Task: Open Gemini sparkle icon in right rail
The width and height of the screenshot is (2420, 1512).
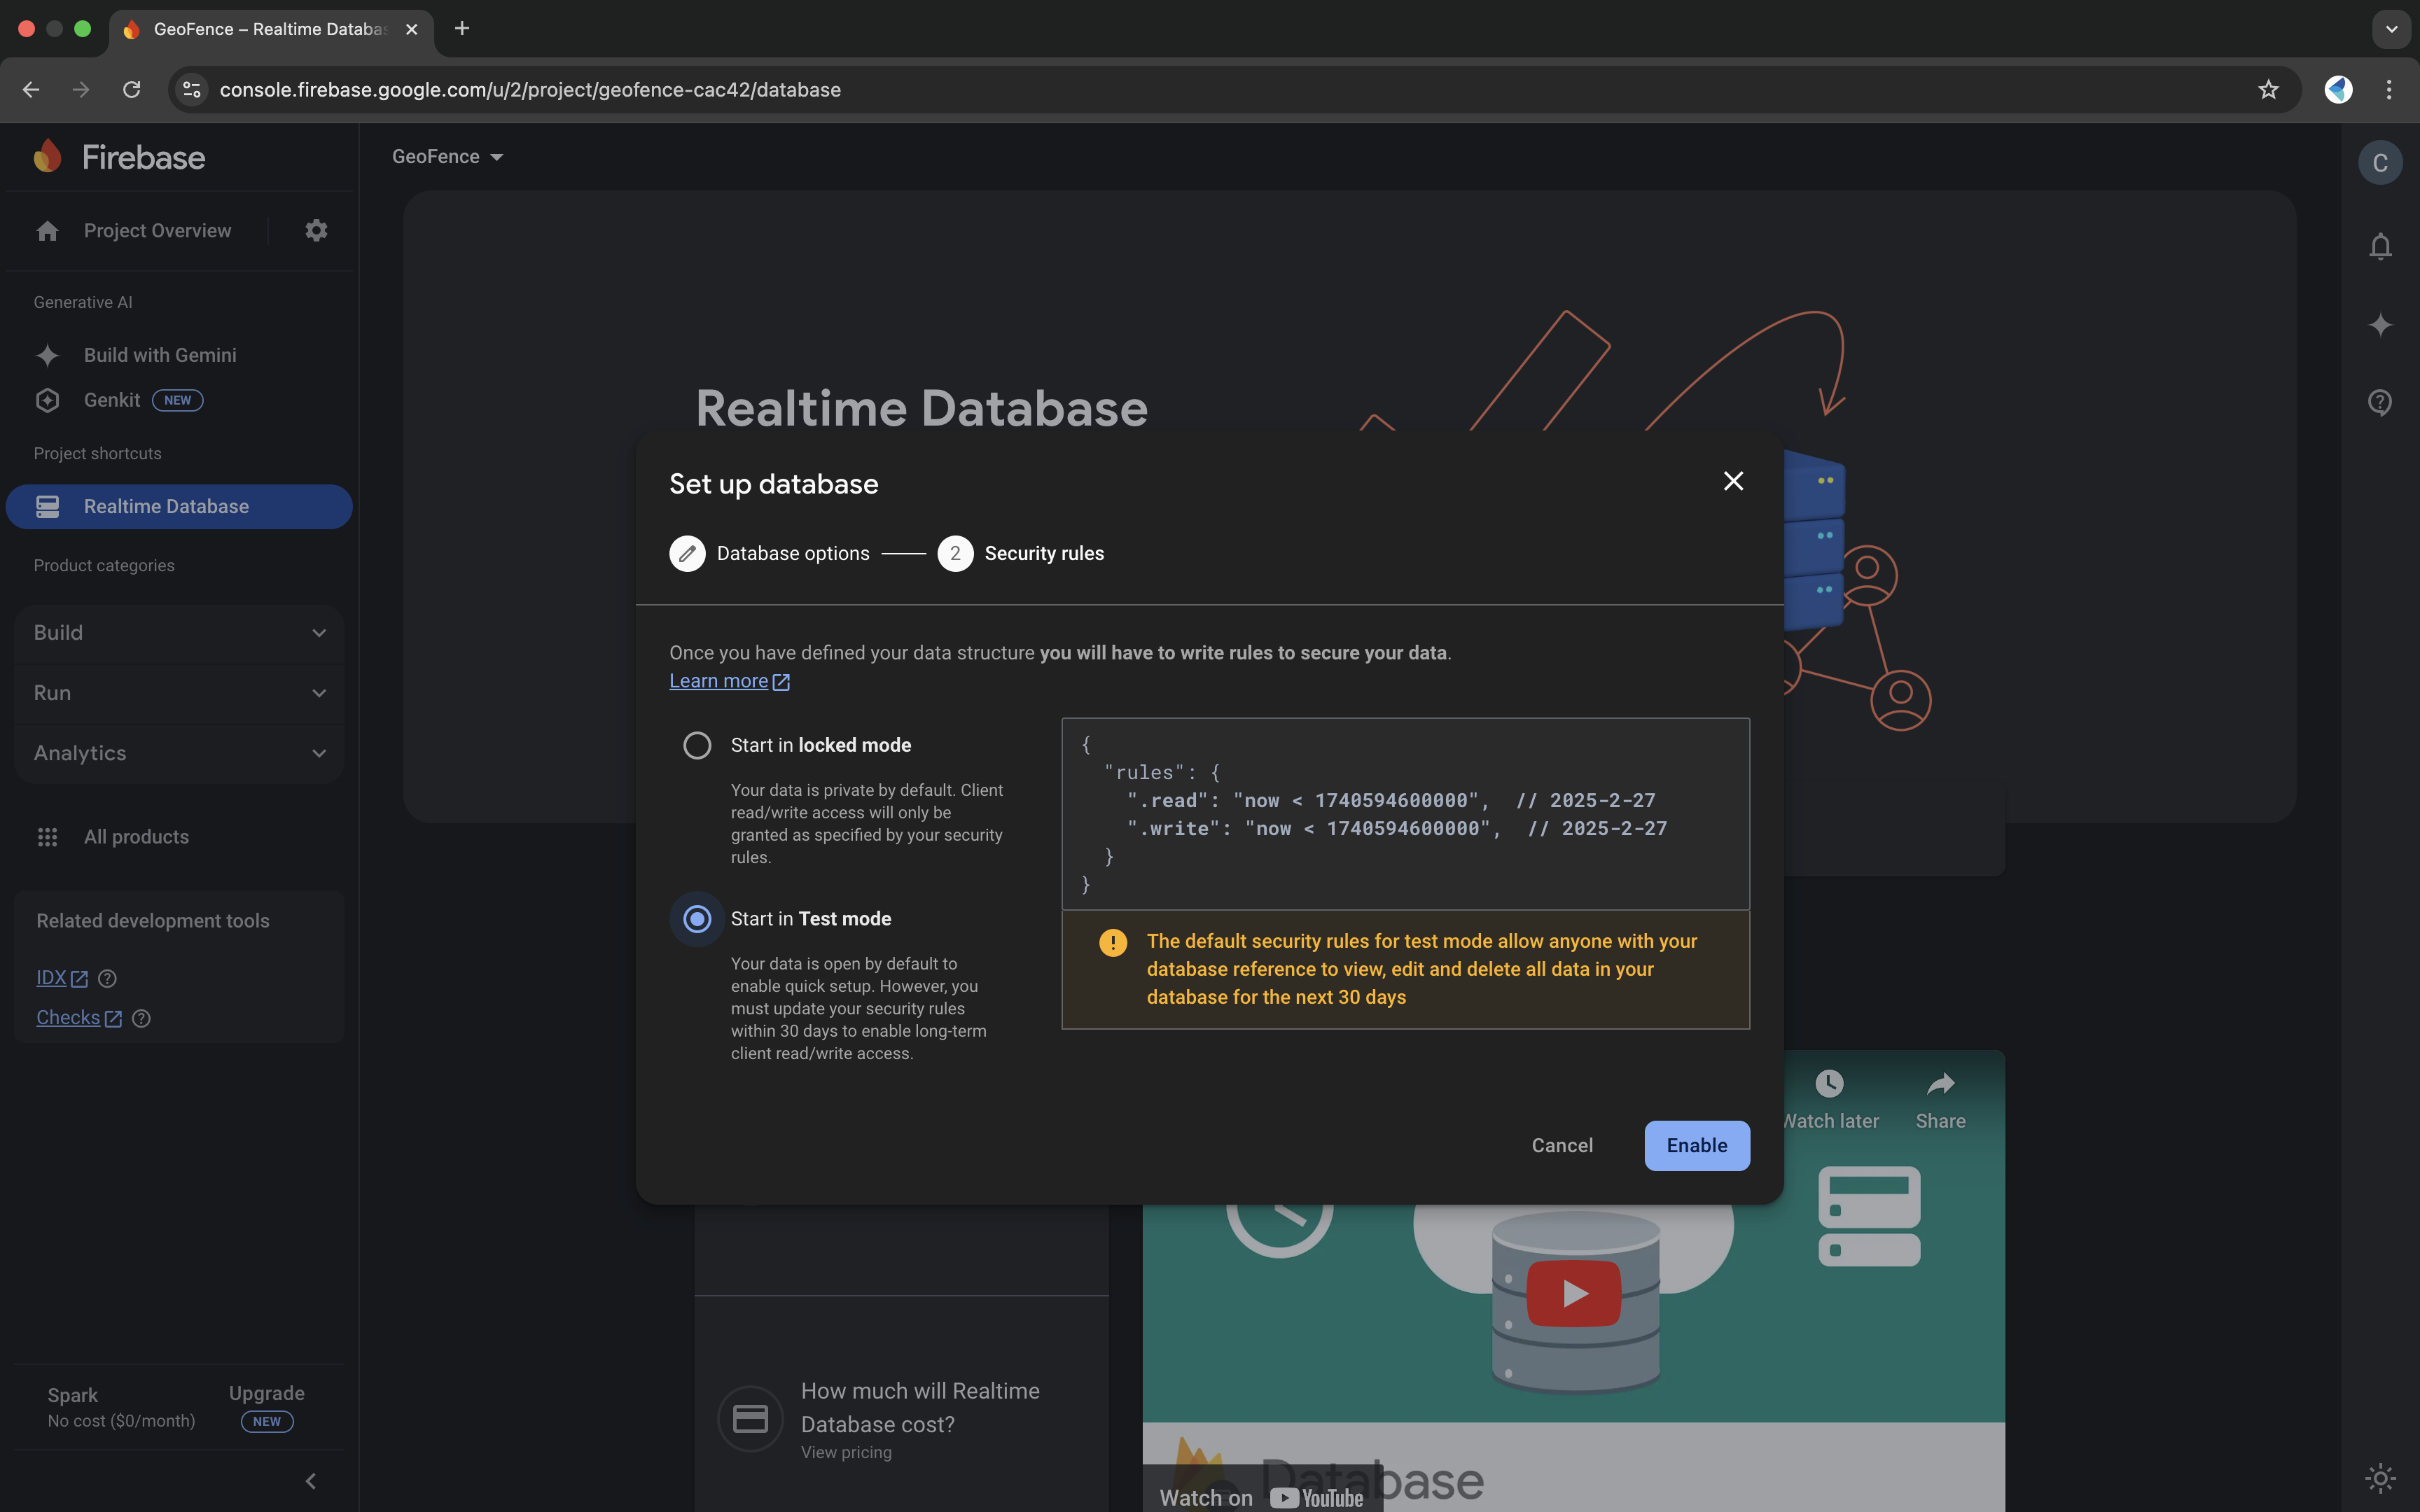Action: tap(2380, 325)
